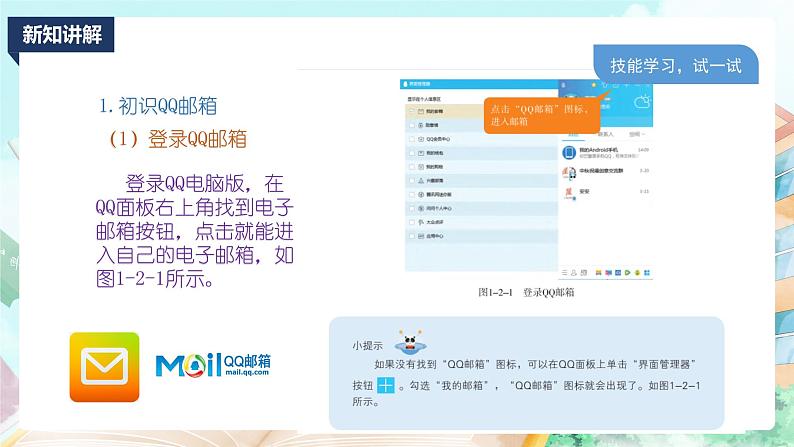This screenshot has width=794, height=447.
Task: Click the weather cloud icon in QQ panel
Action: [x=641, y=101]
